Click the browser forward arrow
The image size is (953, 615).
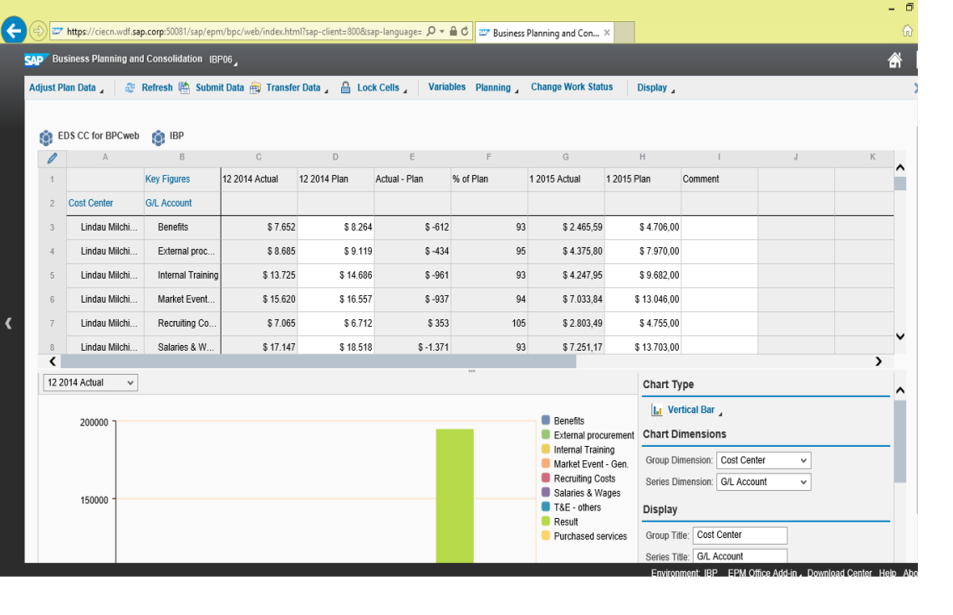tap(38, 30)
